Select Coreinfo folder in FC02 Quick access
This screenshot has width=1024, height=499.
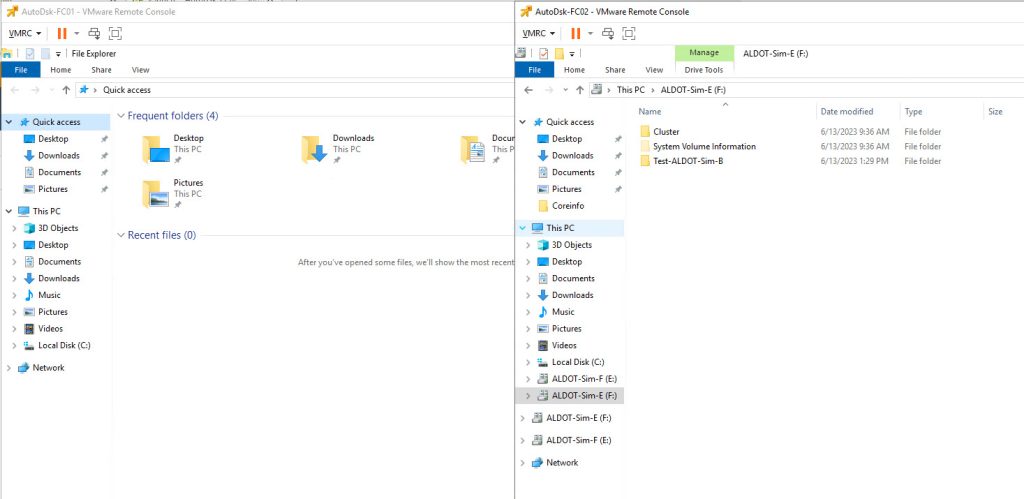click(568, 206)
